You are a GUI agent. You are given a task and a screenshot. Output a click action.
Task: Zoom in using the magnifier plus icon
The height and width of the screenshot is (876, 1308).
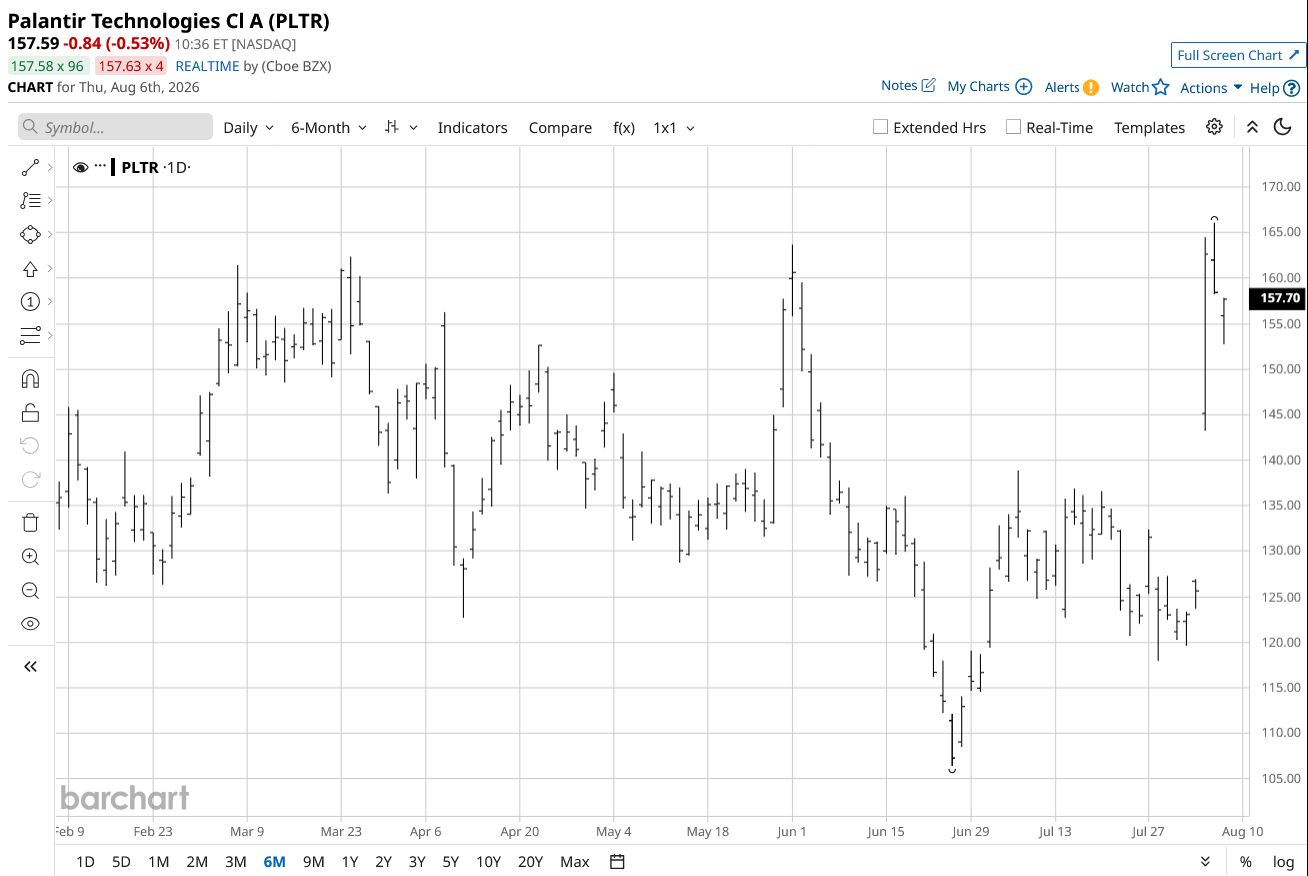click(x=30, y=557)
